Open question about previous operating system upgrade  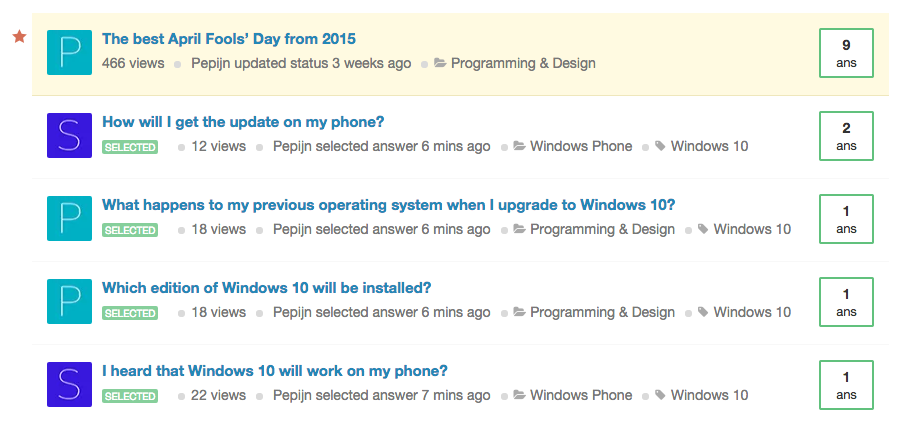pos(389,205)
